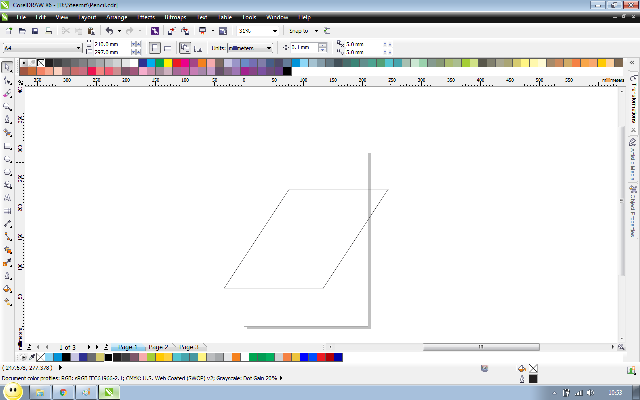Click the horizontal scrollbar thumb
Viewport: 640px width, 400px height.
click(x=481, y=347)
